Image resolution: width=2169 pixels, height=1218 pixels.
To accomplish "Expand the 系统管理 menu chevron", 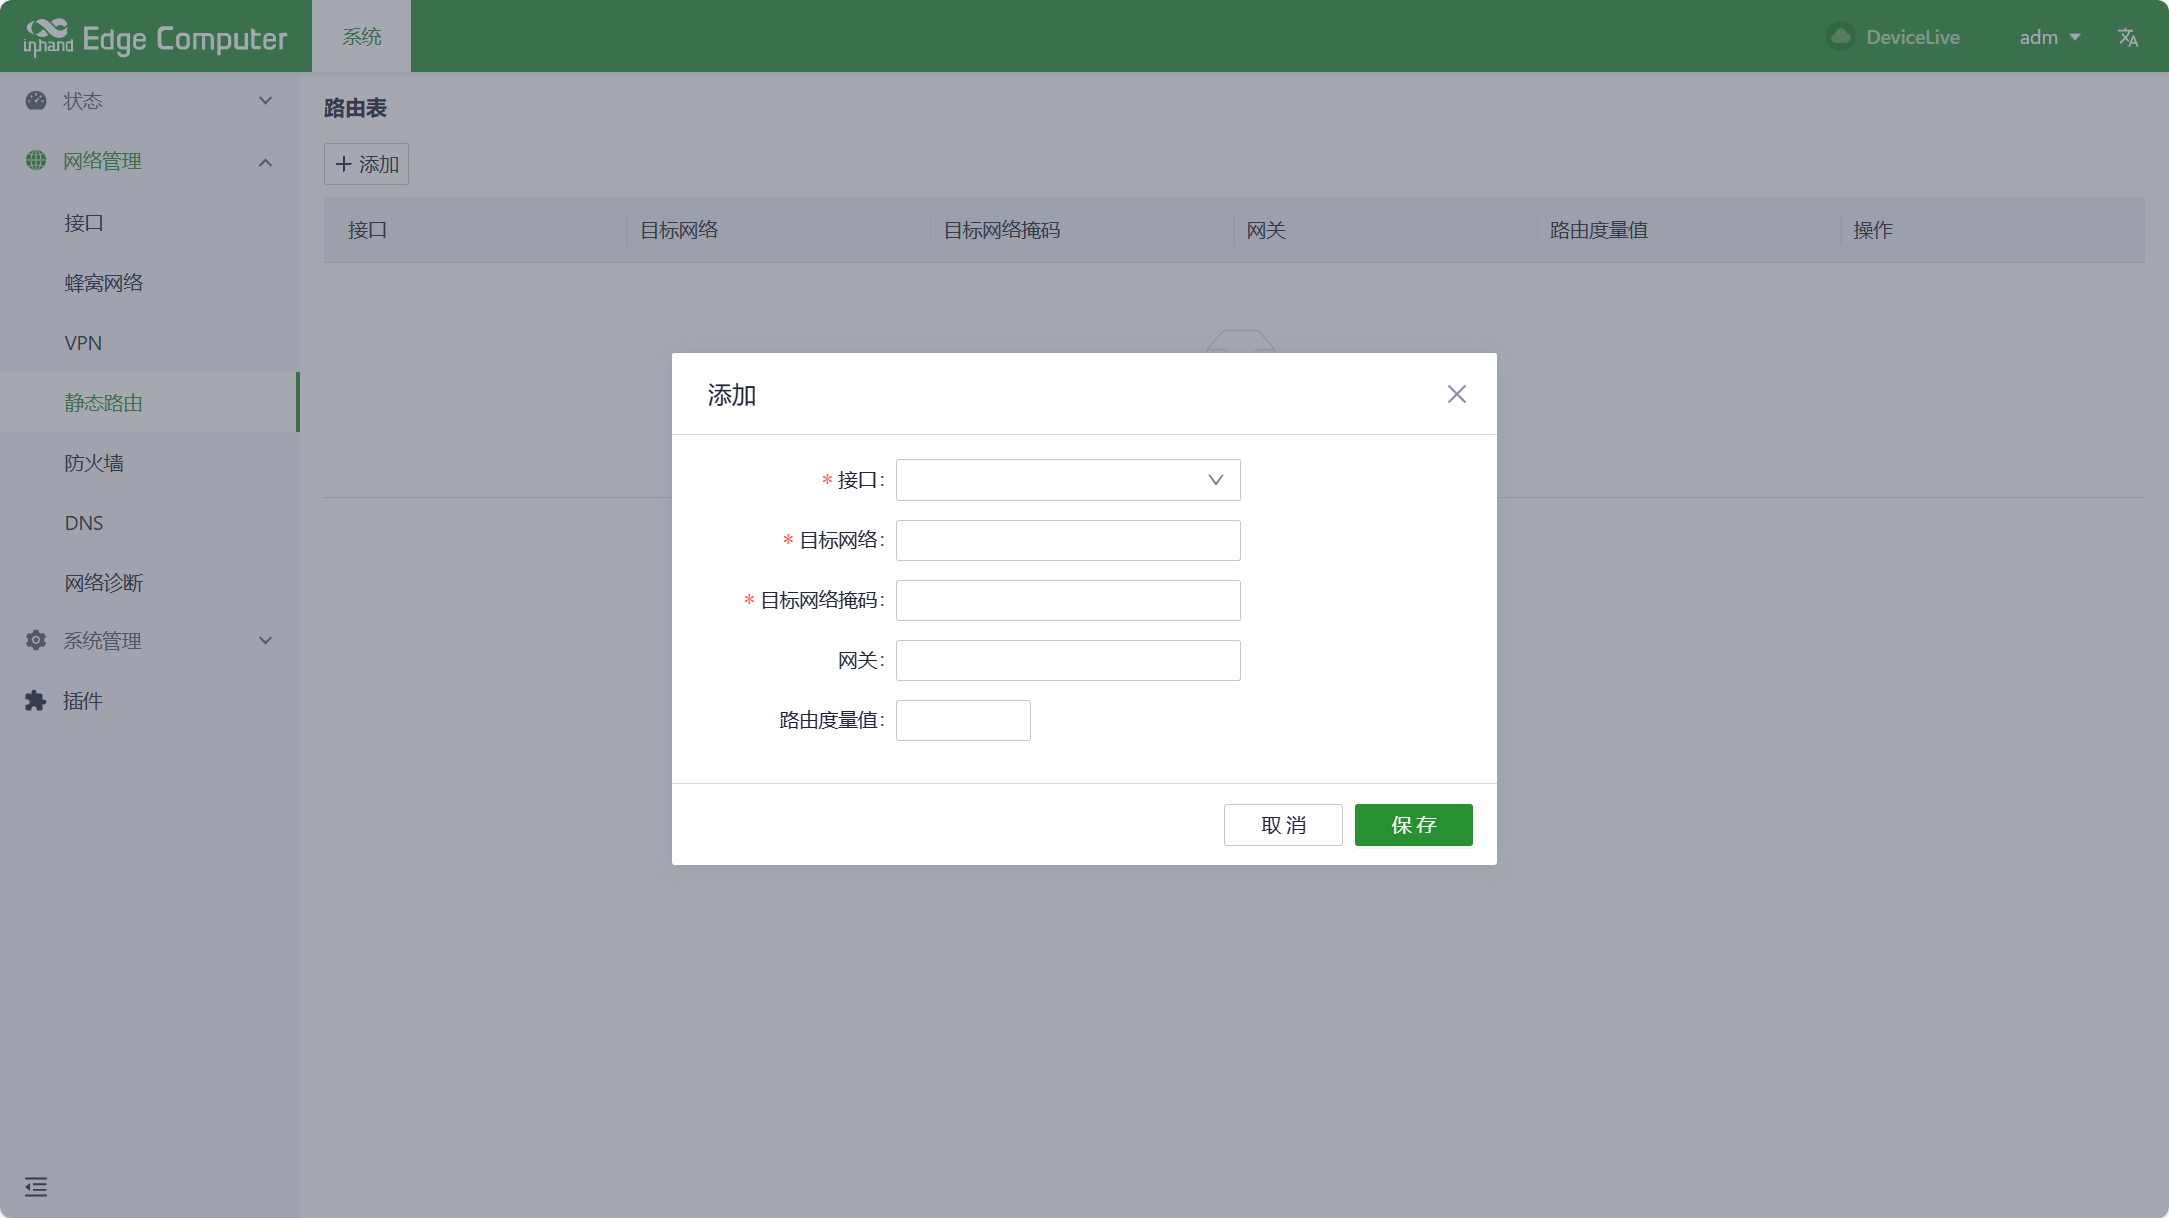I will pos(265,641).
